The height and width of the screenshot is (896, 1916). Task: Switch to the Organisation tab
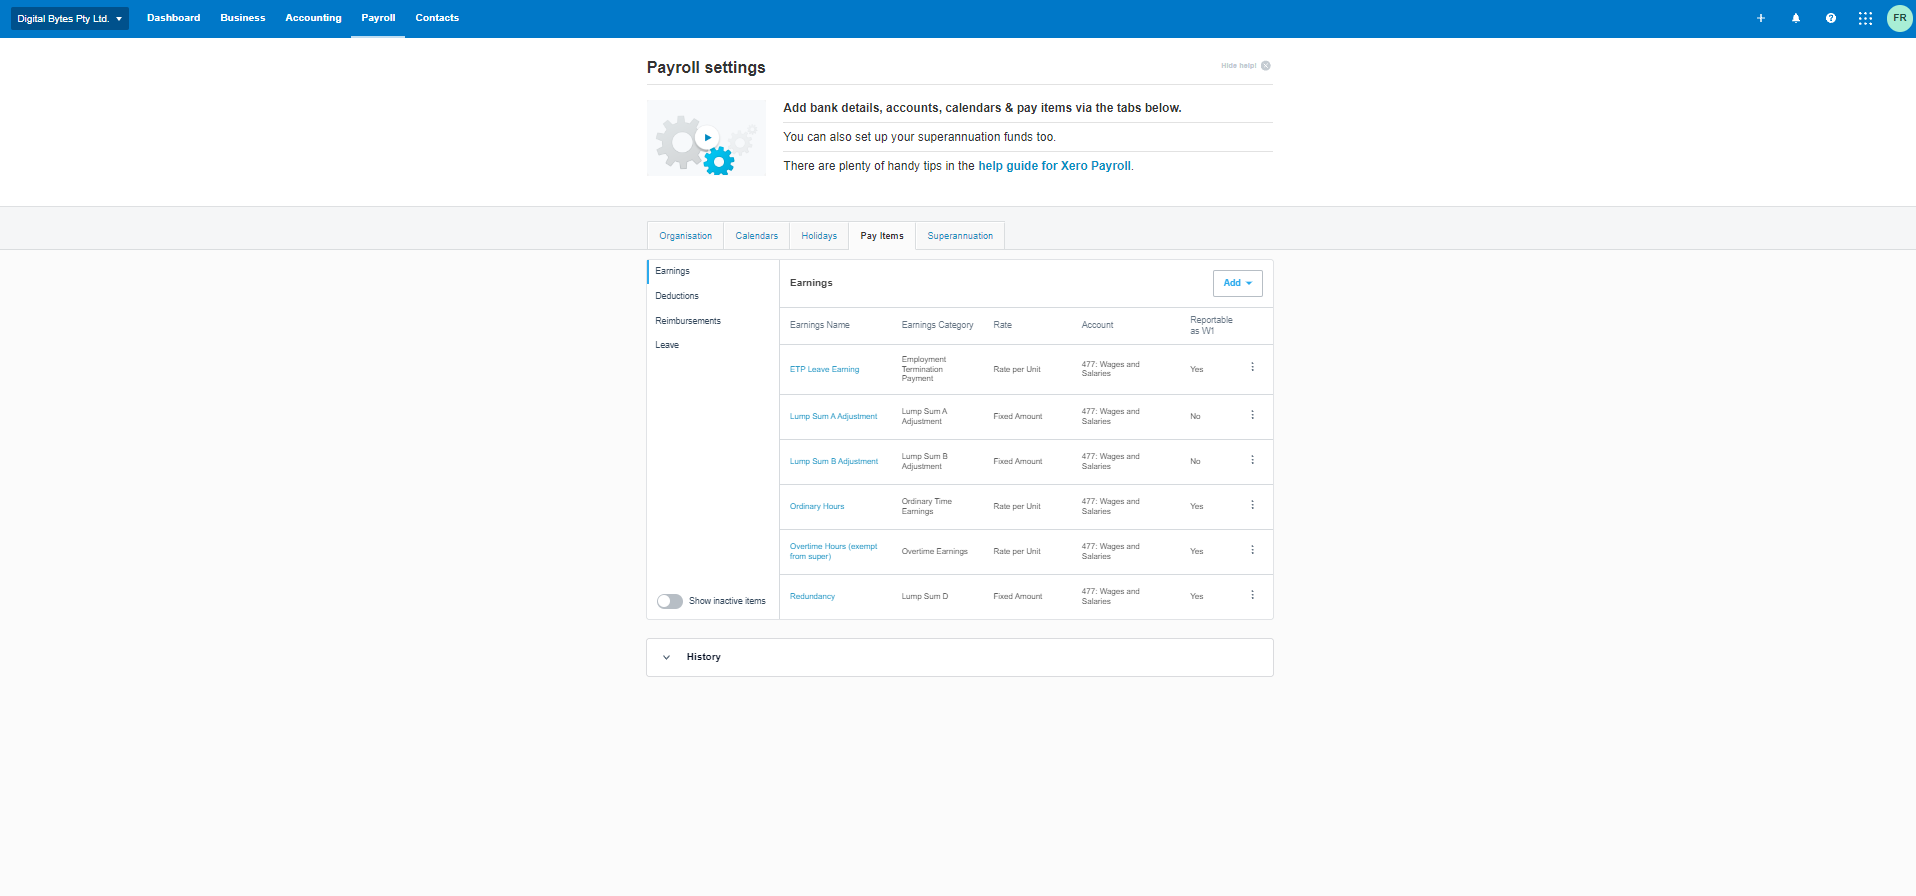point(686,236)
